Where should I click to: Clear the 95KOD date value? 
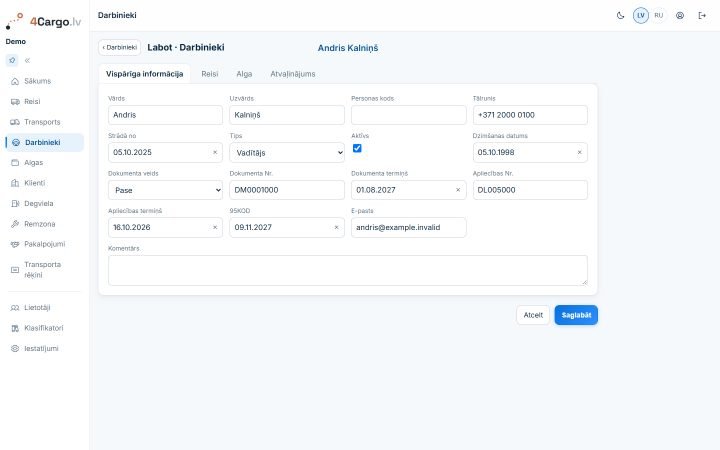[336, 227]
